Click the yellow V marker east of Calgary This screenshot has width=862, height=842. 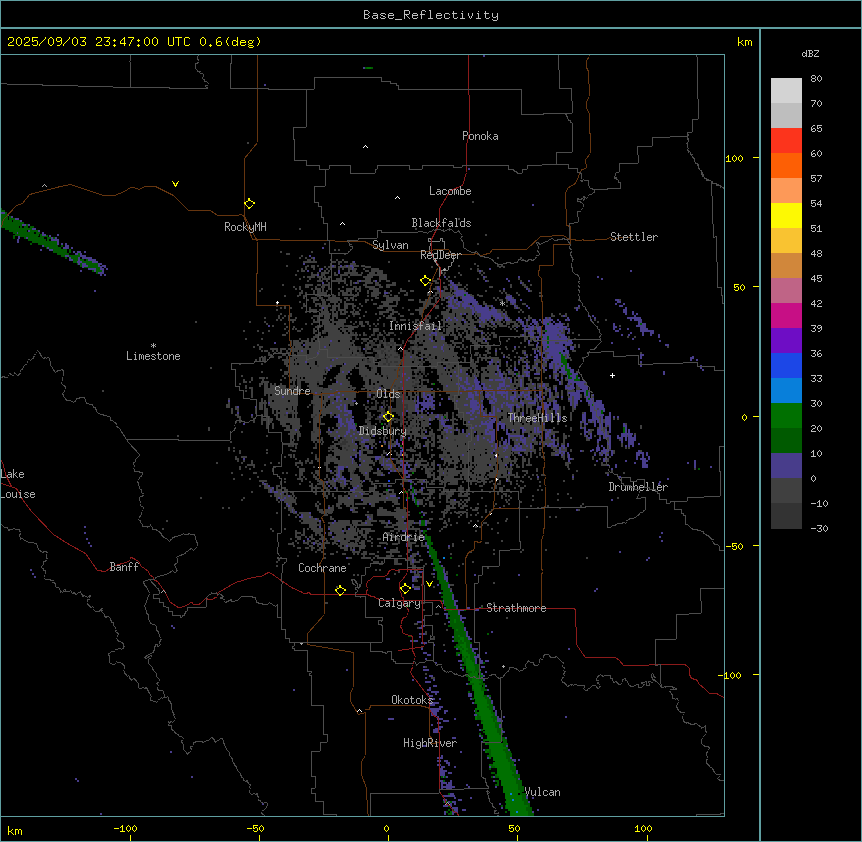(x=429, y=584)
